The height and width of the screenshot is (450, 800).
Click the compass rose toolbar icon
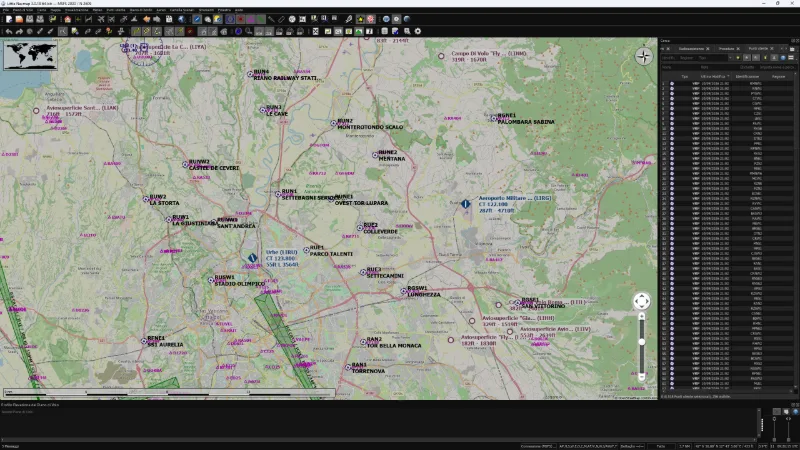coord(292,19)
